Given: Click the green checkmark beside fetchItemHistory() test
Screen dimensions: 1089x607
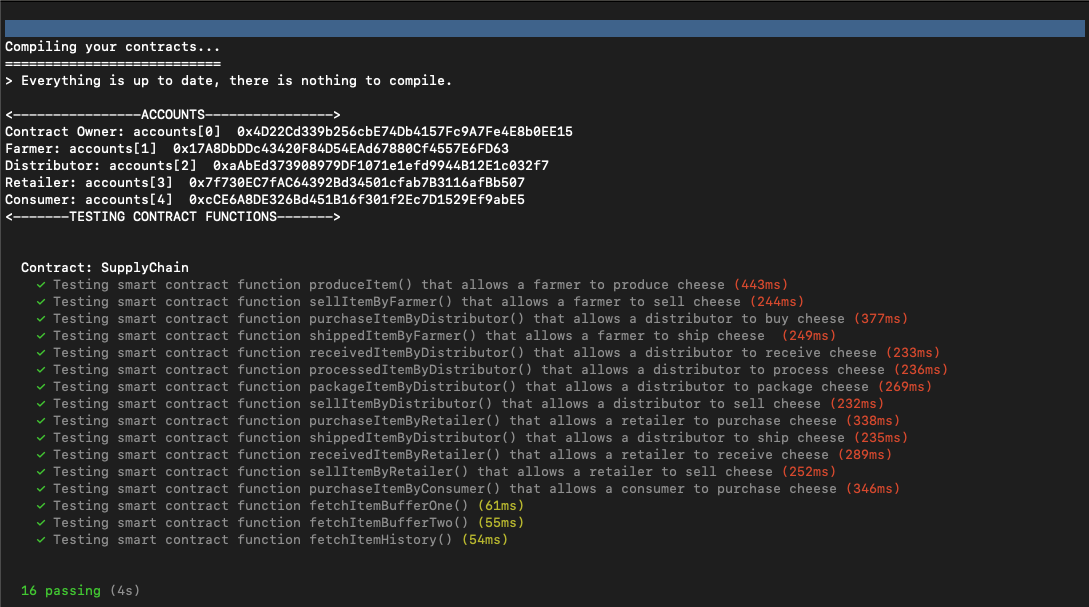Looking at the screenshot, I should tap(41, 540).
